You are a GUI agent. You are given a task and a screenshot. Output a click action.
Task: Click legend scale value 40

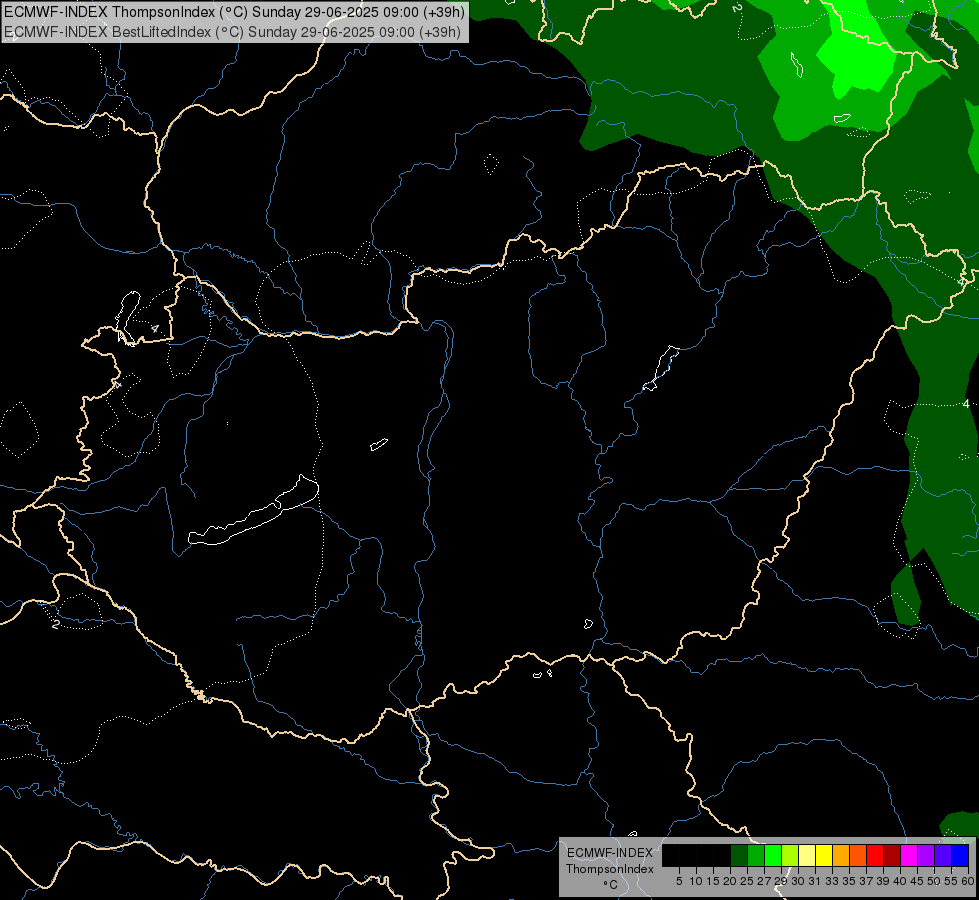pyautogui.click(x=900, y=881)
